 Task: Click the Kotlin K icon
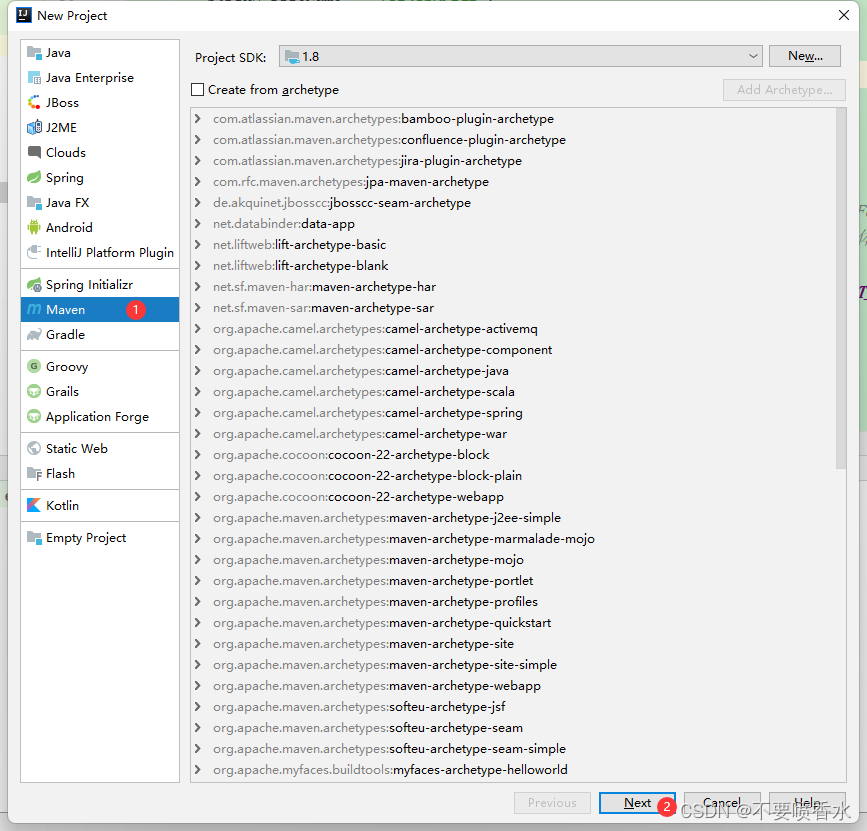click(34, 505)
